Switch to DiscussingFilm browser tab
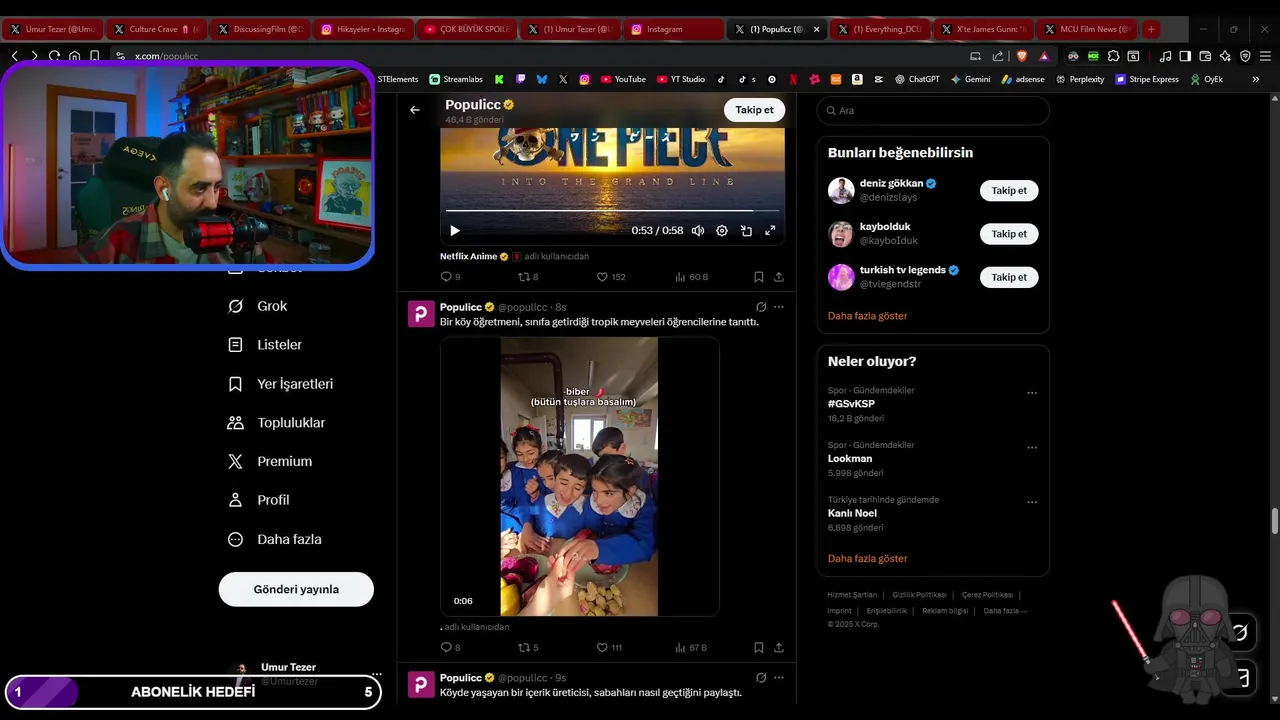 tap(261, 29)
